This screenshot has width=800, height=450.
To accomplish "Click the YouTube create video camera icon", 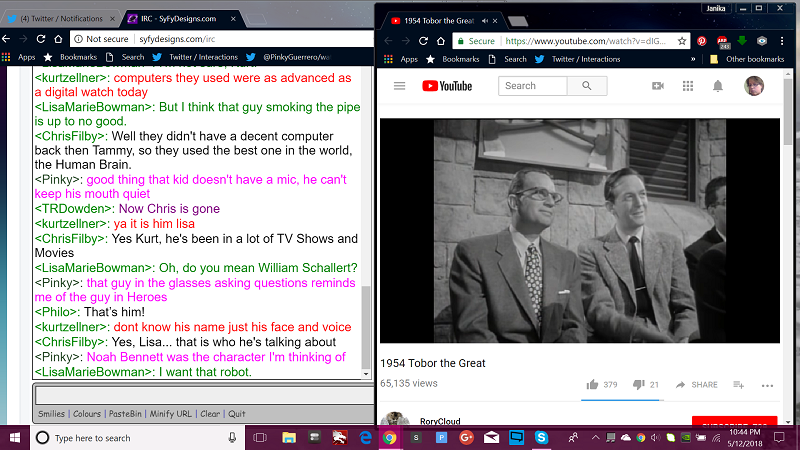I will point(658,86).
